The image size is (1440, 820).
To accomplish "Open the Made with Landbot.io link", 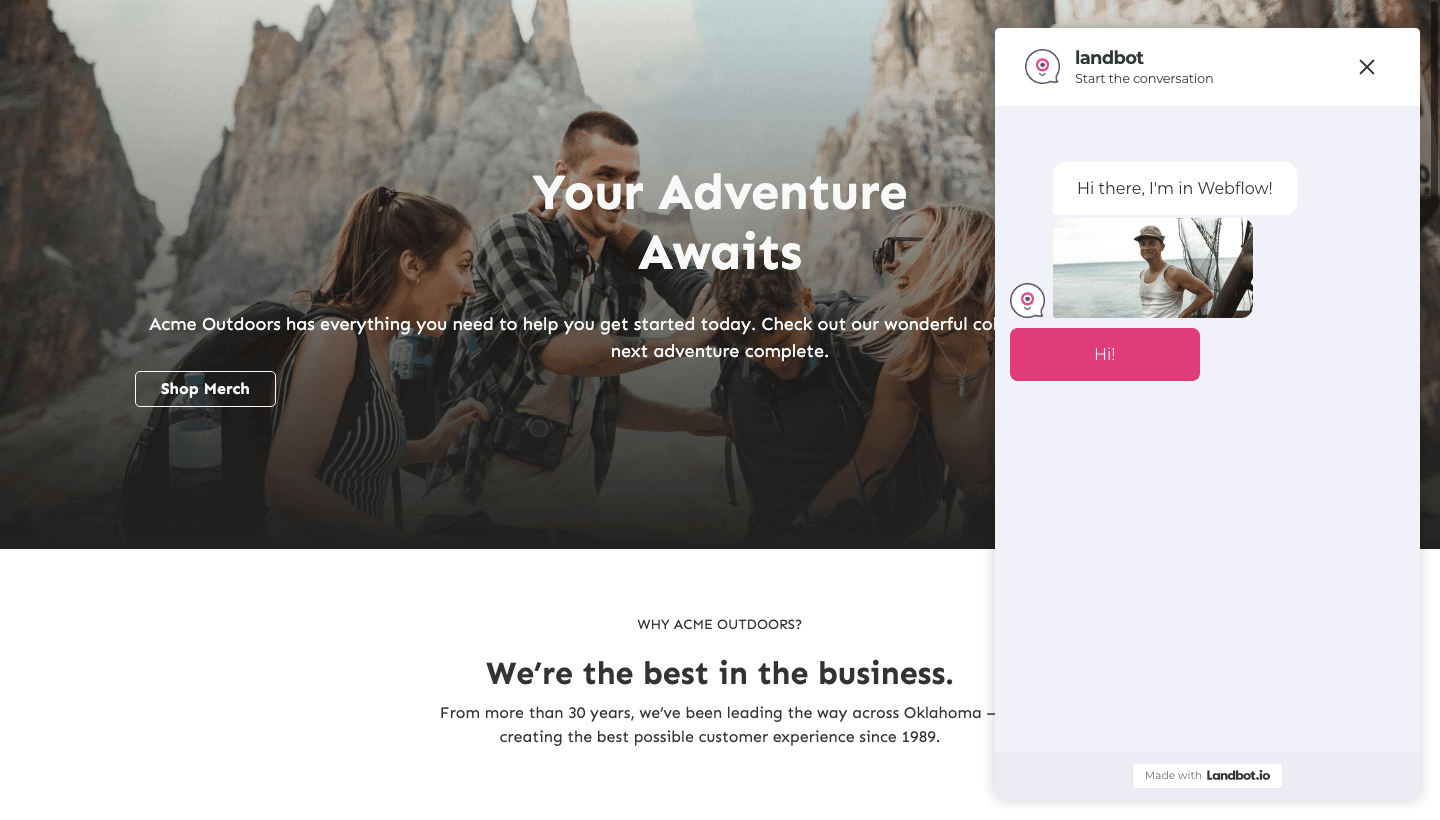I will tap(1207, 775).
